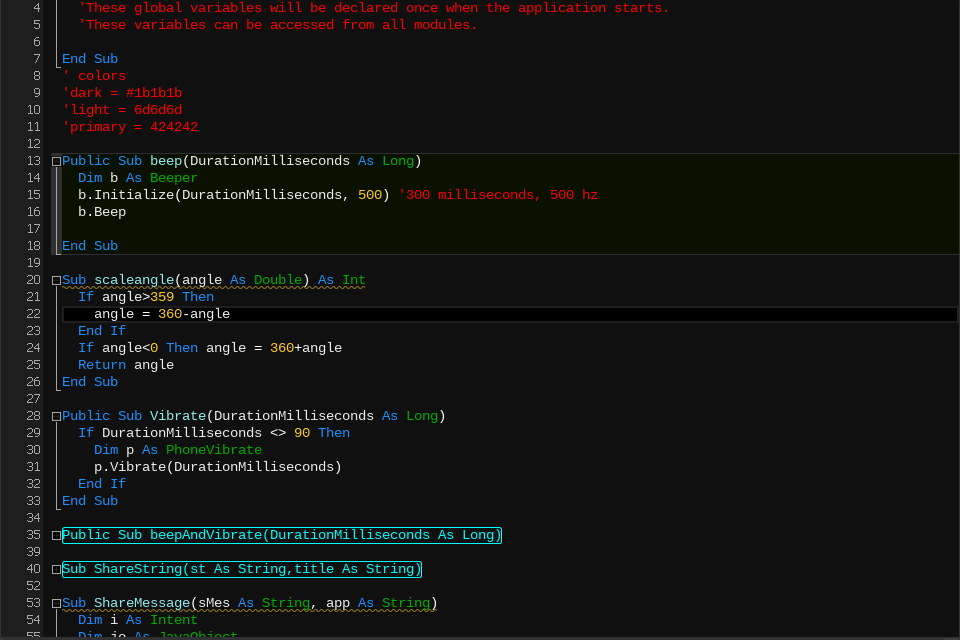Click line number 13 in the gutter

click(34, 161)
